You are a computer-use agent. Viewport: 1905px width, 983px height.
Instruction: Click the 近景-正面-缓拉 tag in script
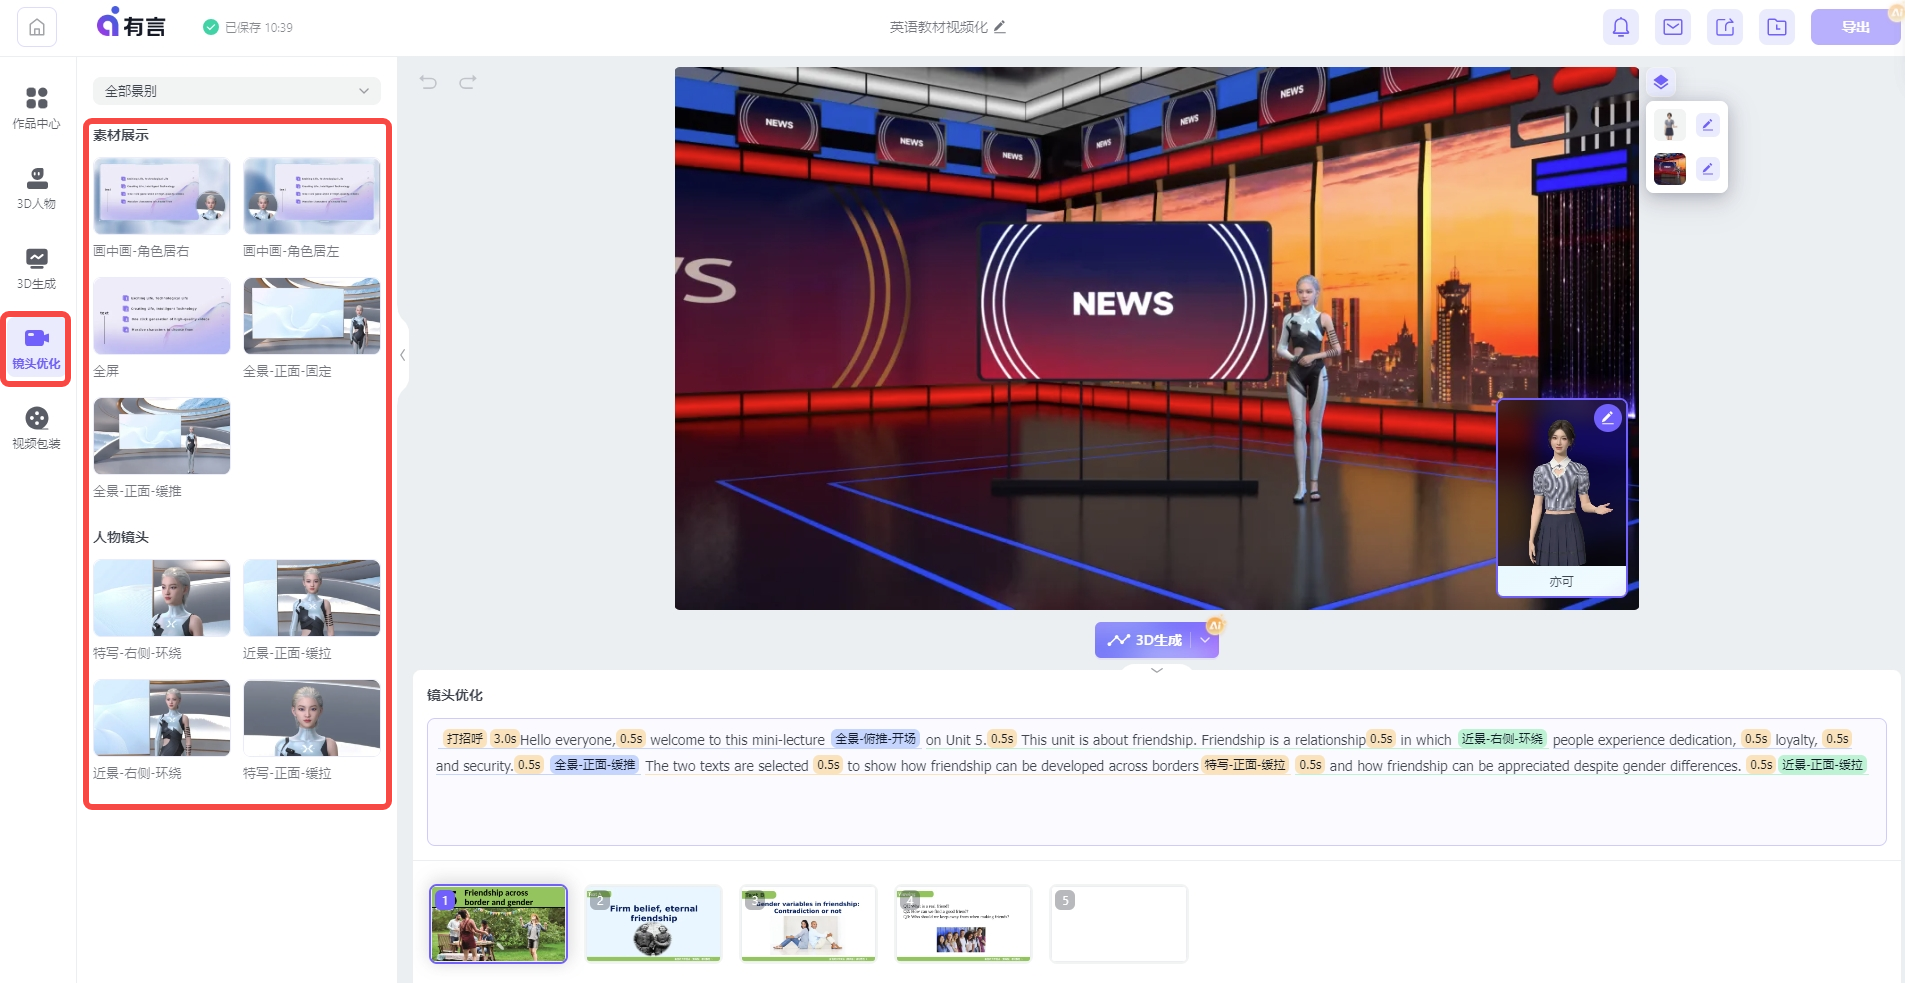1822,765
